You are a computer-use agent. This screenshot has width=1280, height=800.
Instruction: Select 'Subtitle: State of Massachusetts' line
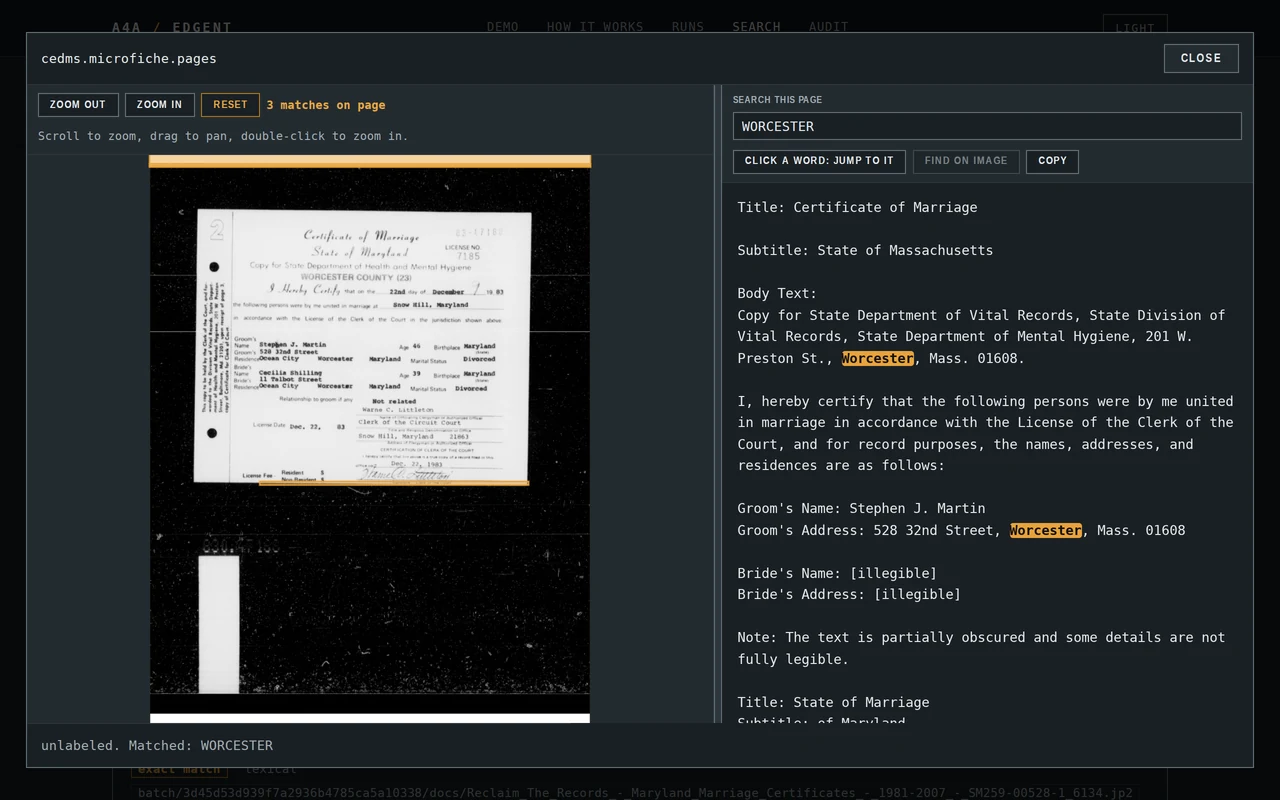866,250
